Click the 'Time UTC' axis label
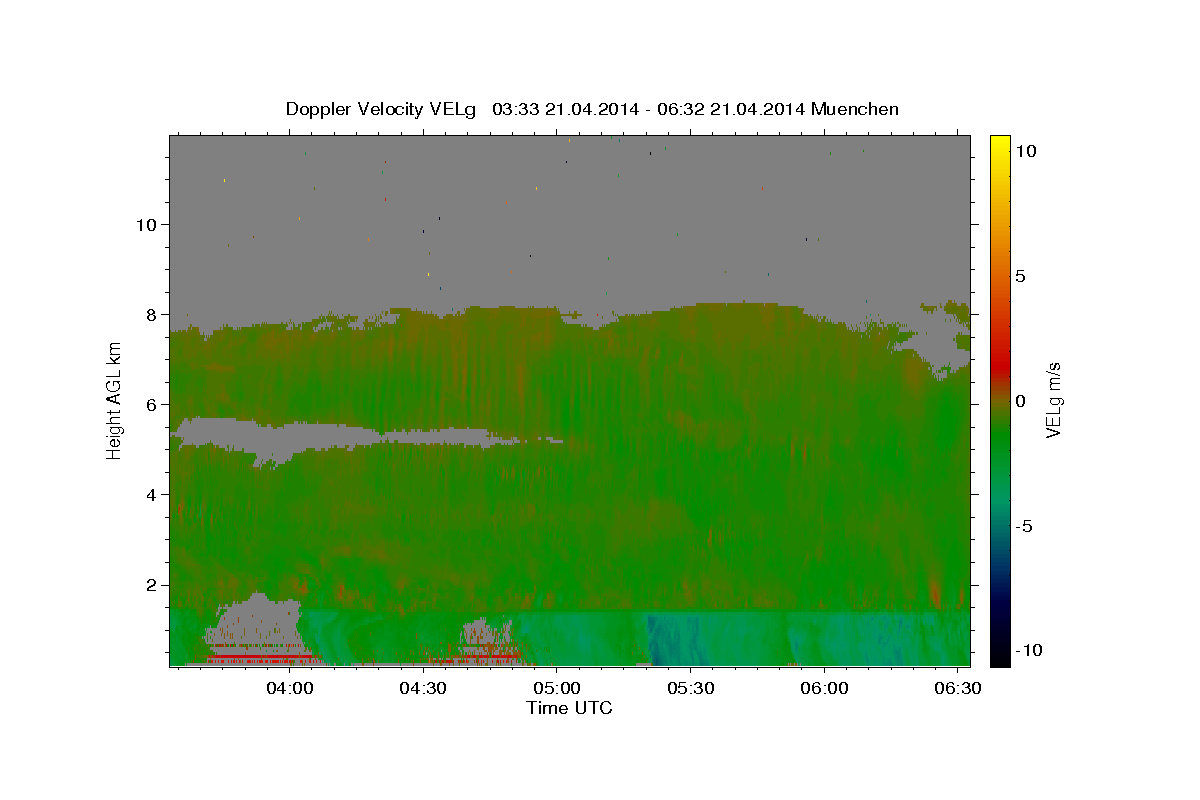1200x800 pixels. pos(569,708)
